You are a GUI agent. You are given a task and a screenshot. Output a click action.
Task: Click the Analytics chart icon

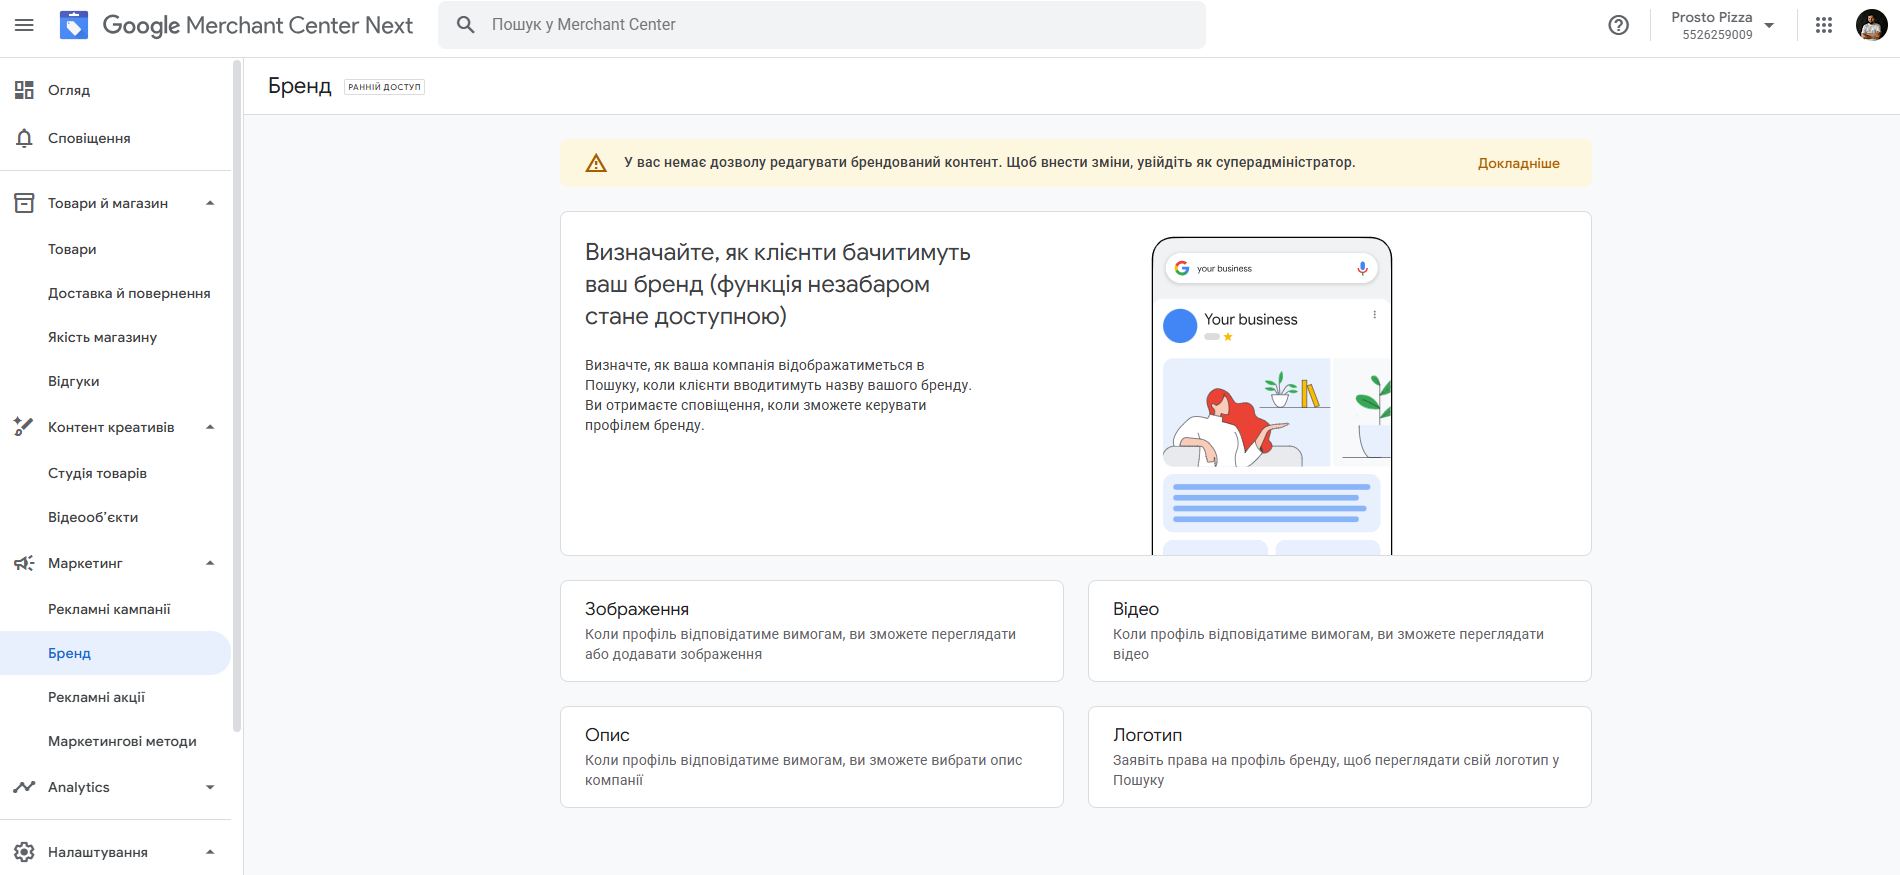[x=24, y=787]
